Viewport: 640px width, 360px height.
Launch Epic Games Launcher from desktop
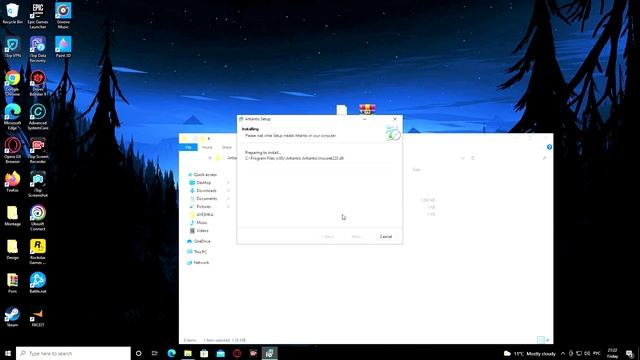[x=38, y=16]
